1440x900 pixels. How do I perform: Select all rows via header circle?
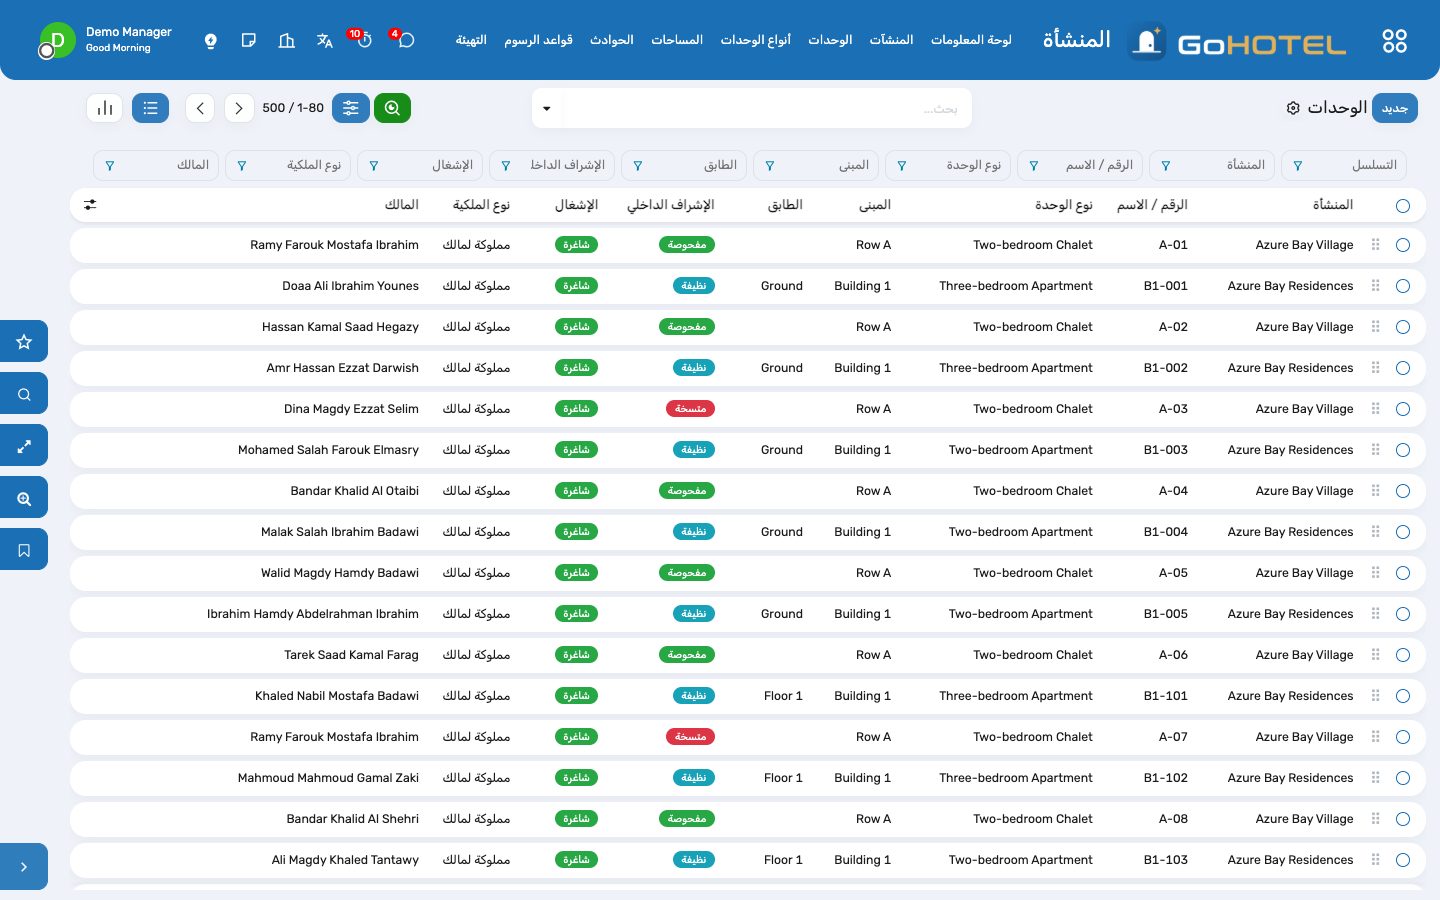pos(1403,206)
